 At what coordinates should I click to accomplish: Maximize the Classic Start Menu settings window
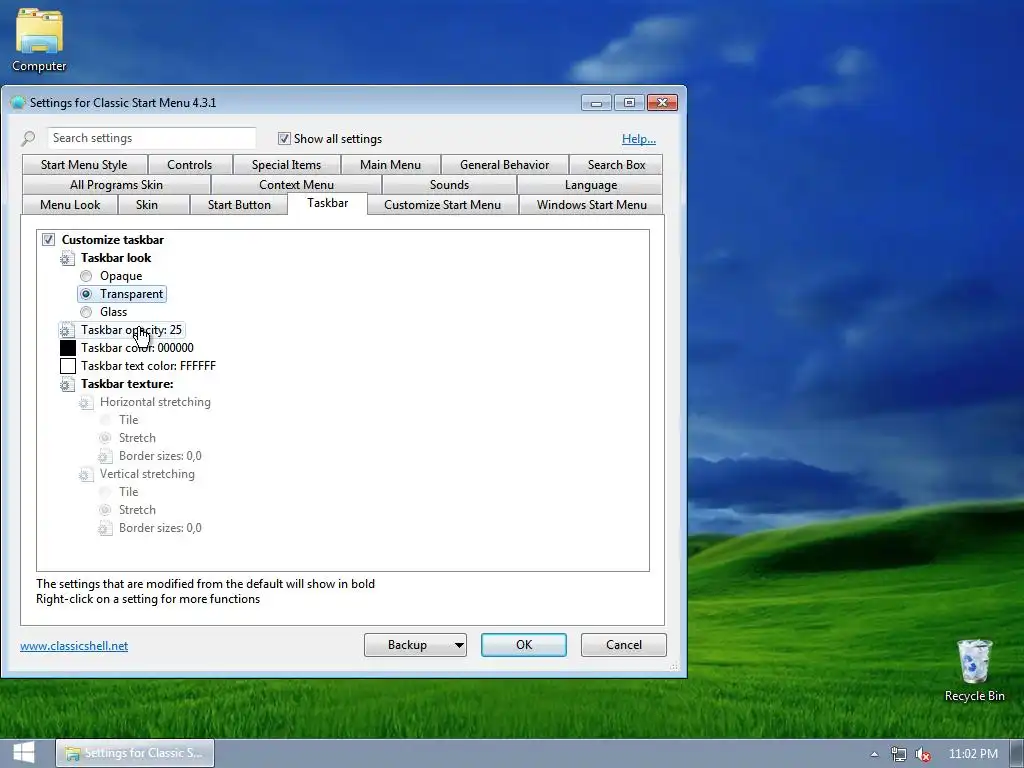(x=629, y=103)
